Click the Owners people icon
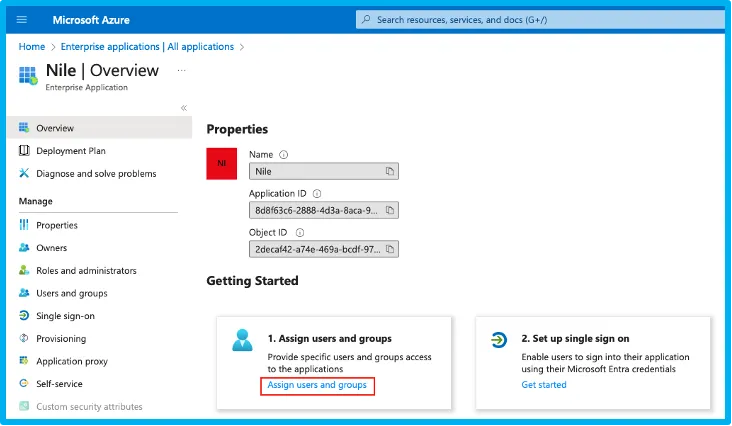Screen dimensions: 732x426 [24, 247]
